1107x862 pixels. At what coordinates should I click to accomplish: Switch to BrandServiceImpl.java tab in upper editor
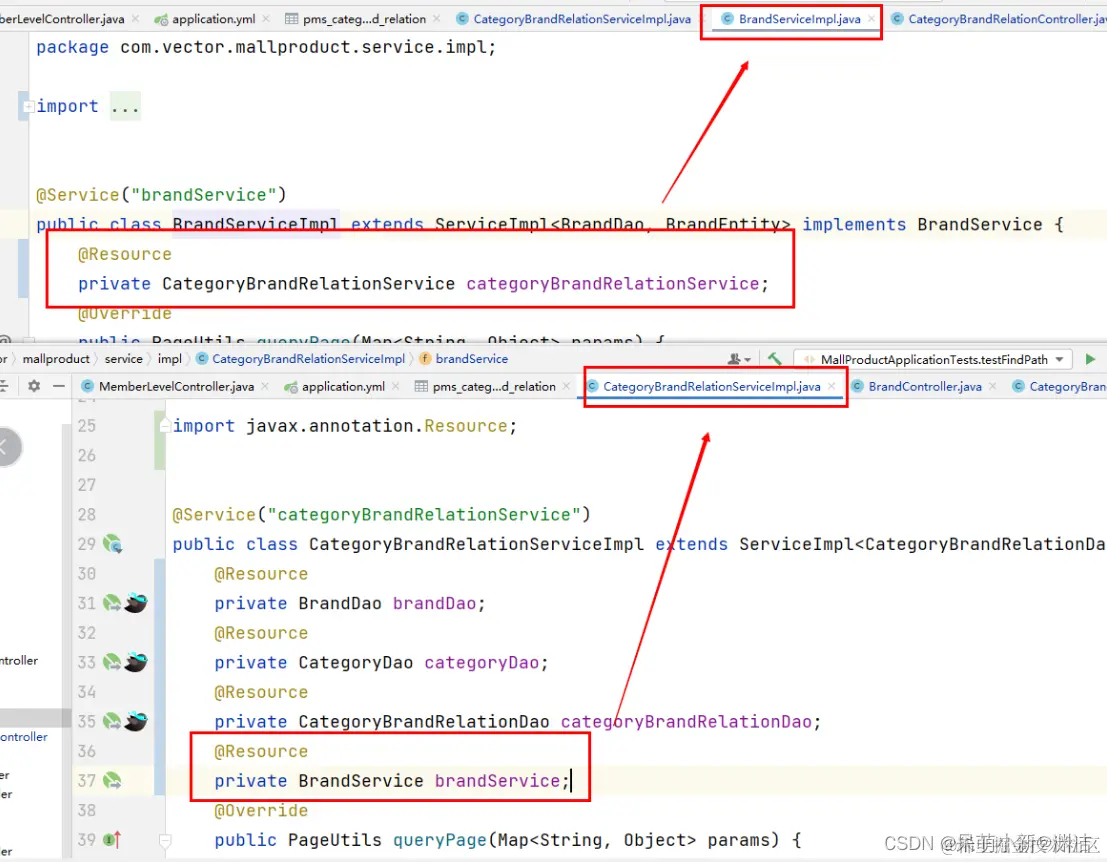tap(799, 19)
